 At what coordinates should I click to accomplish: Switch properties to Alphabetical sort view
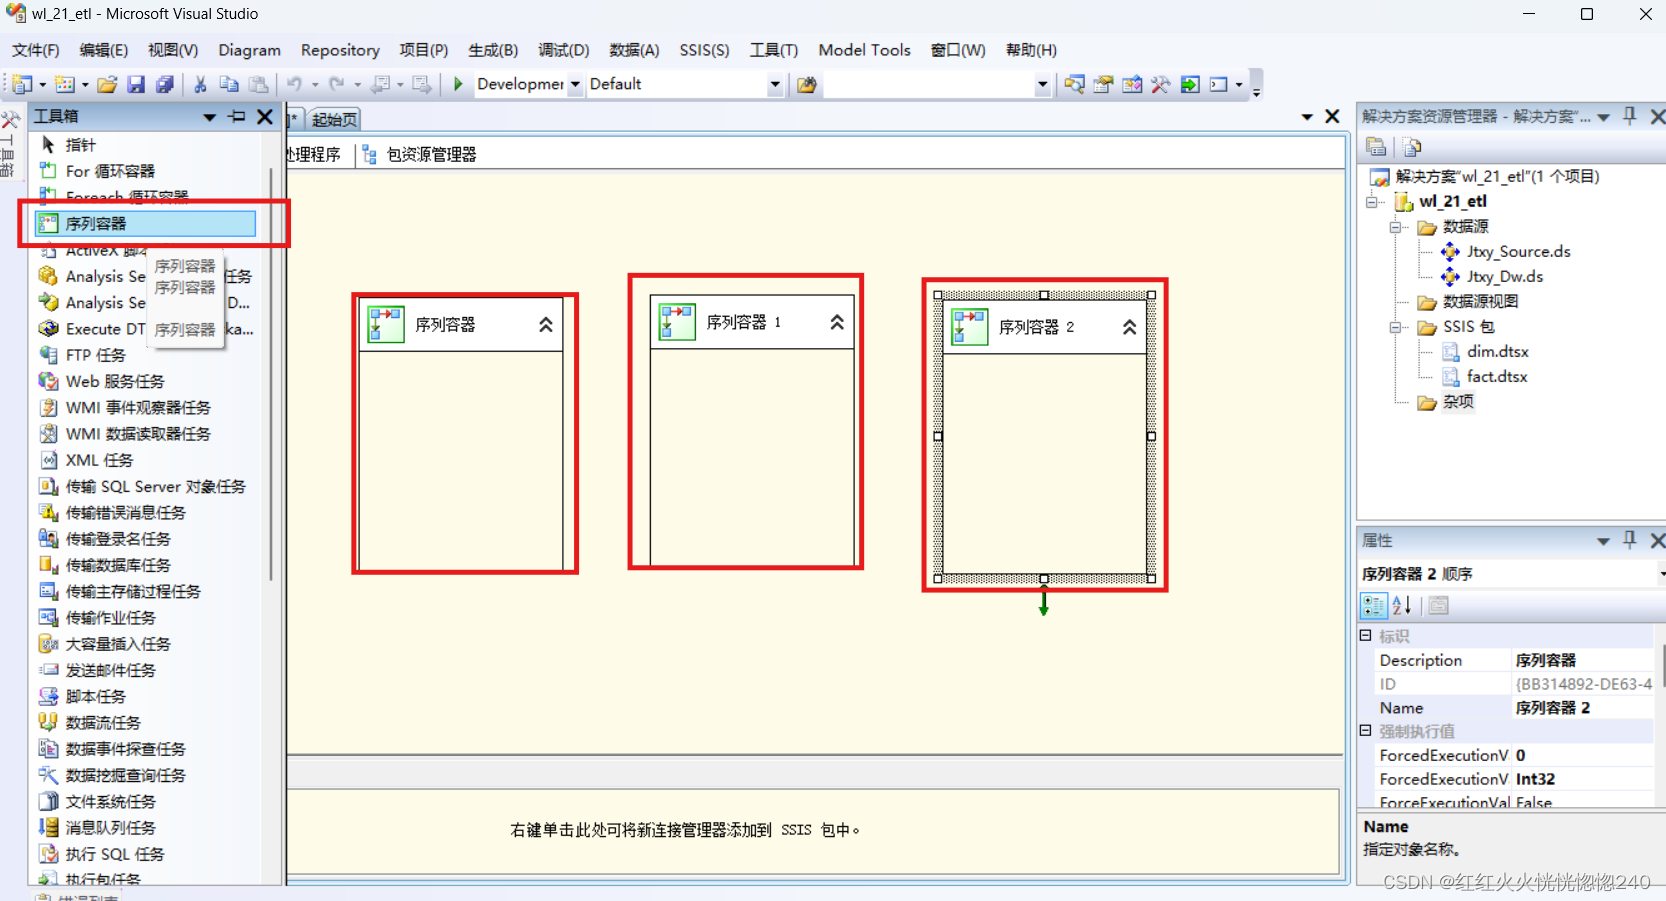[1402, 605]
